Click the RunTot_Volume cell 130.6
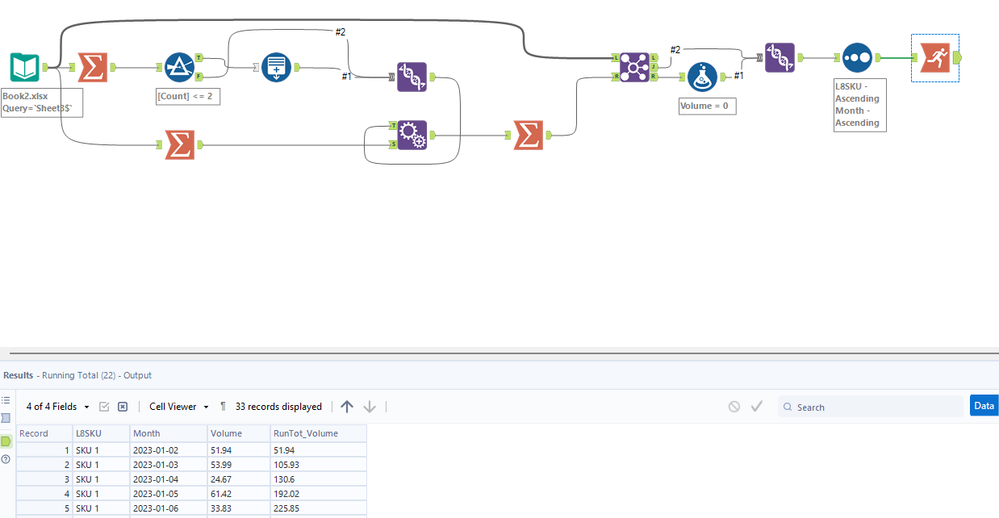 (x=318, y=479)
